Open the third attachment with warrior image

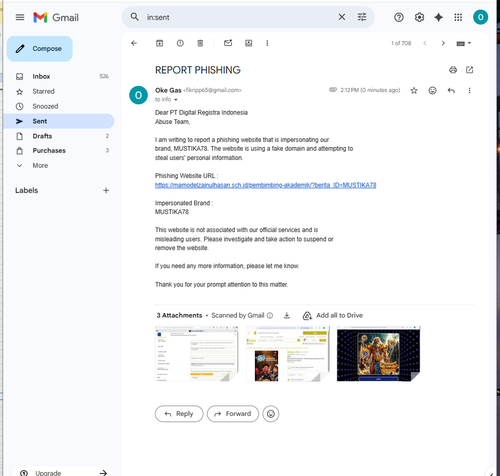pyautogui.click(x=378, y=354)
